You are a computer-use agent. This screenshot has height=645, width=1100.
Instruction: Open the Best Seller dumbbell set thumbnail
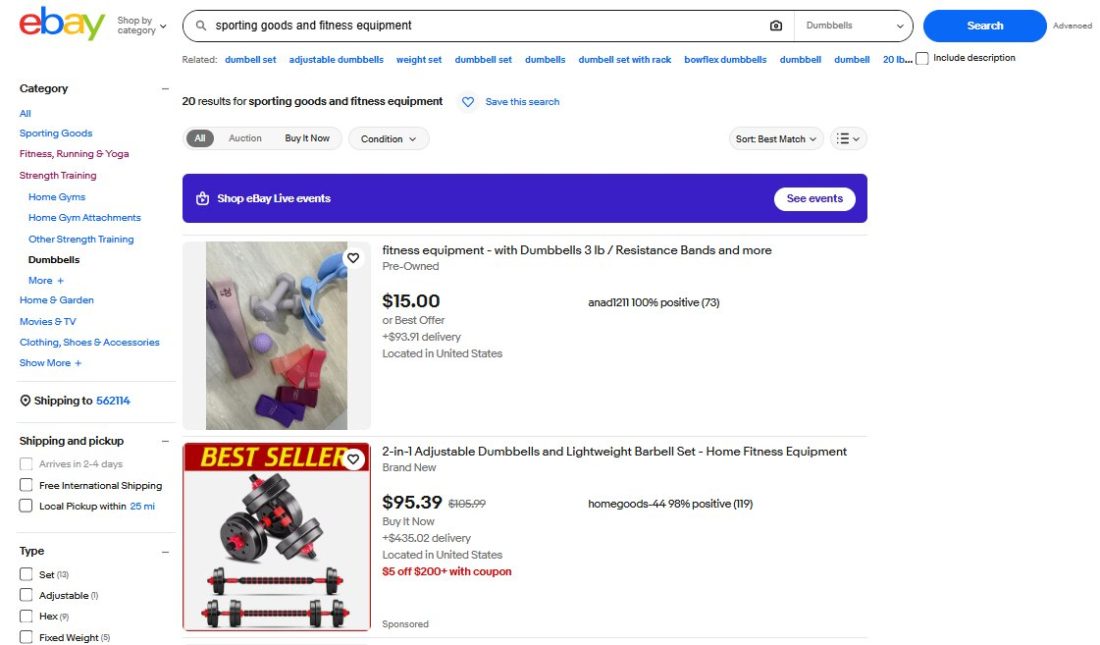tap(276, 537)
